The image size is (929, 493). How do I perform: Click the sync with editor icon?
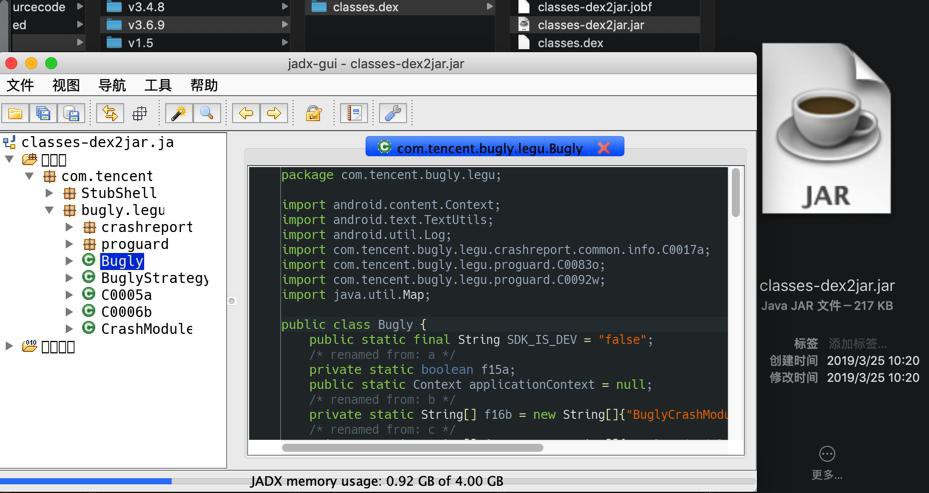(x=110, y=113)
